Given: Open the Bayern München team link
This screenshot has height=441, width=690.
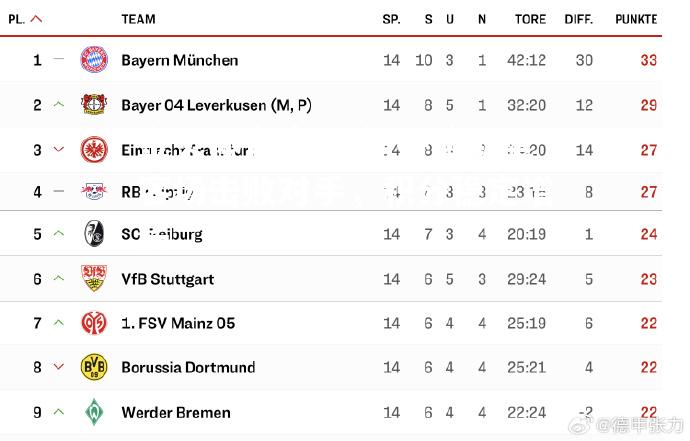Looking at the screenshot, I should point(180,60).
